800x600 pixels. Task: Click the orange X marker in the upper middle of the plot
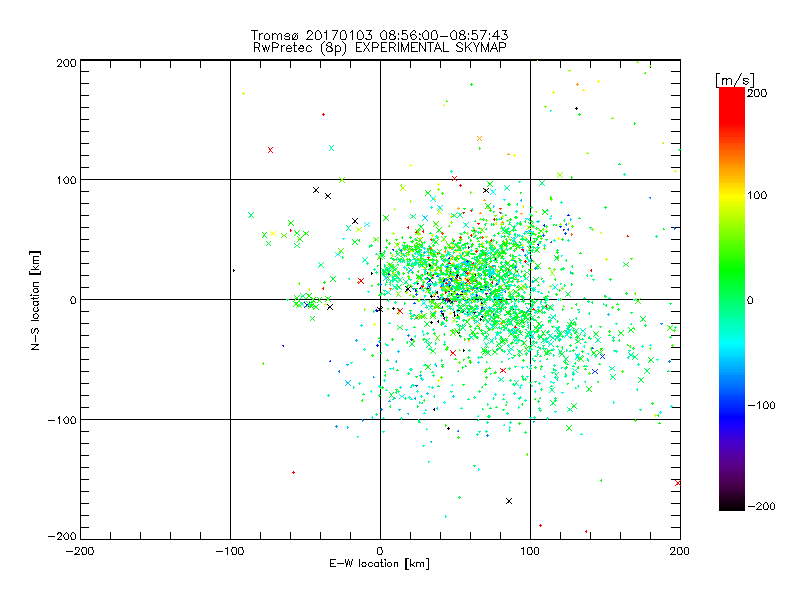(x=479, y=138)
